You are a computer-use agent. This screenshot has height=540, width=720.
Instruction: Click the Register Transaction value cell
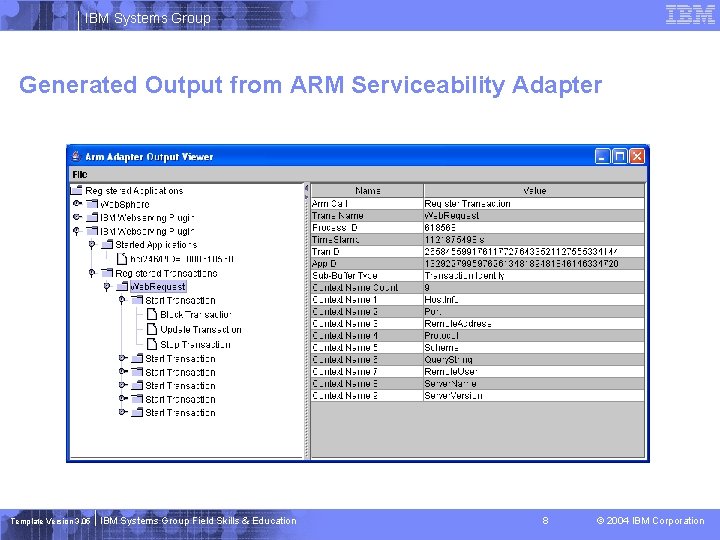point(534,203)
